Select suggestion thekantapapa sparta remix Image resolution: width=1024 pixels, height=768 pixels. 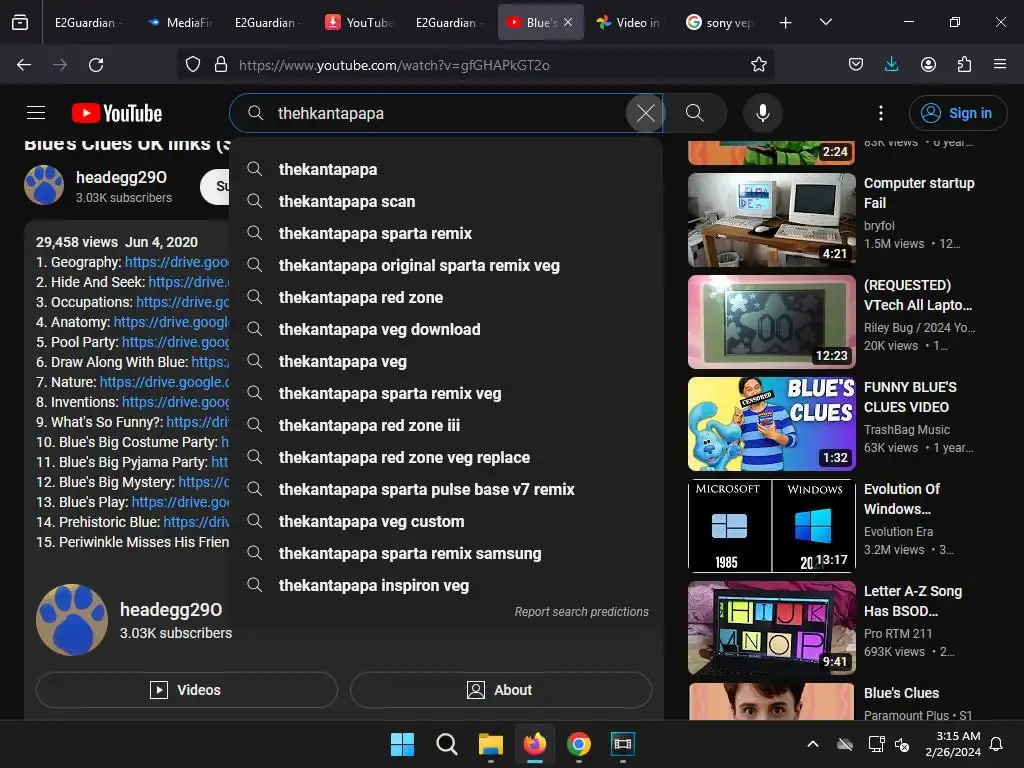click(446, 233)
